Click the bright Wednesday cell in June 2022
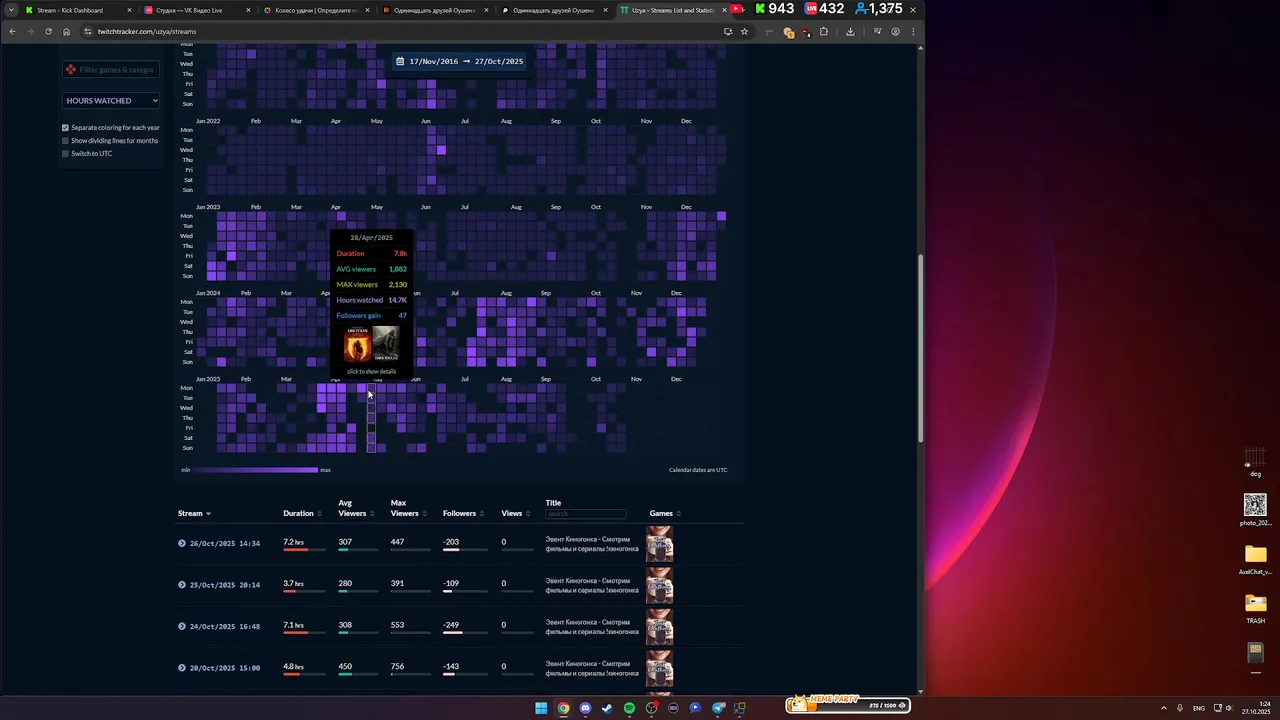The height and width of the screenshot is (720, 1280). pyautogui.click(x=441, y=150)
